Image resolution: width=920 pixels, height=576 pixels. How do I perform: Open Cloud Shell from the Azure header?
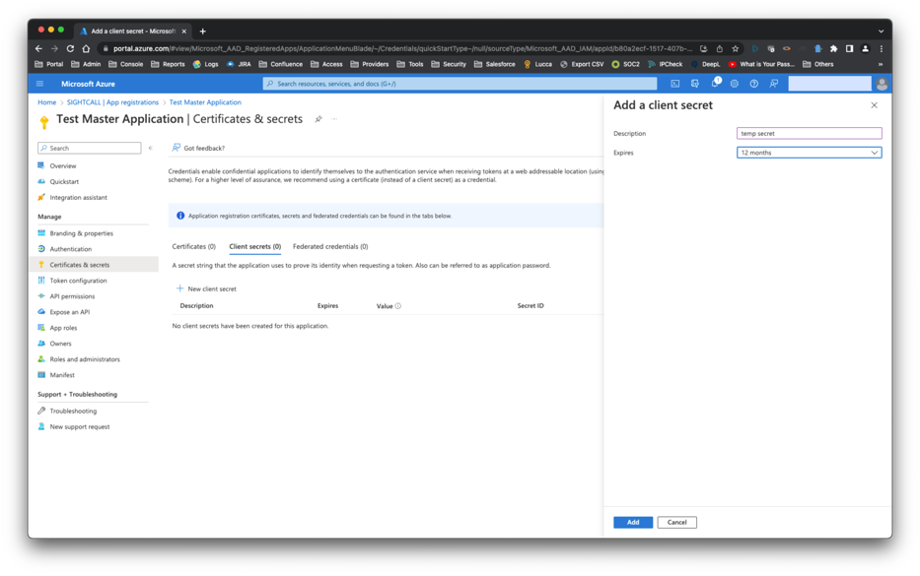click(675, 84)
